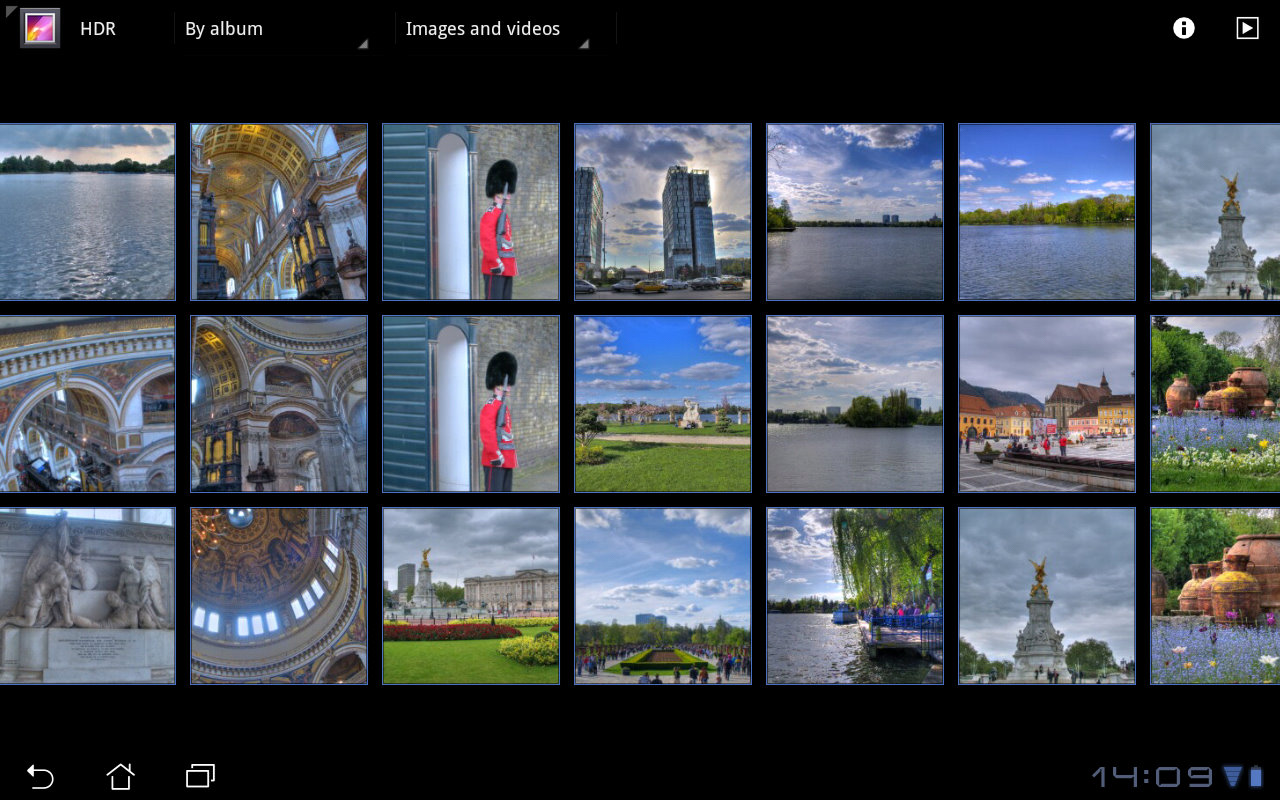
Task: Open the golden cathedral ceiling photo in top row
Action: pyautogui.click(x=279, y=212)
